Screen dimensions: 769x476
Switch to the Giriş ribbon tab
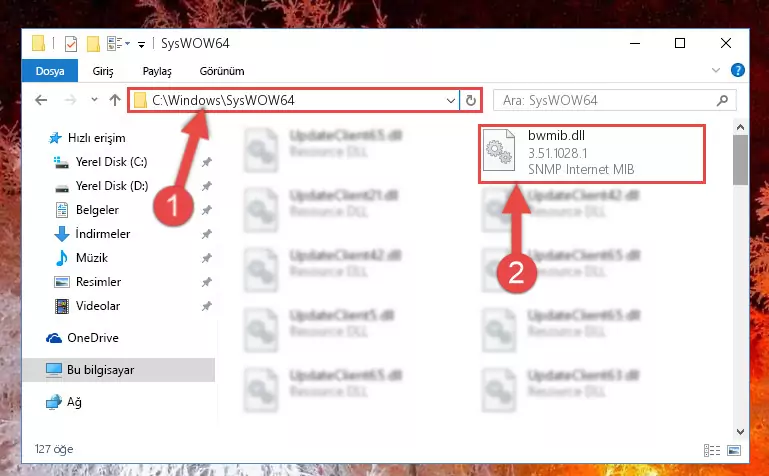click(103, 71)
